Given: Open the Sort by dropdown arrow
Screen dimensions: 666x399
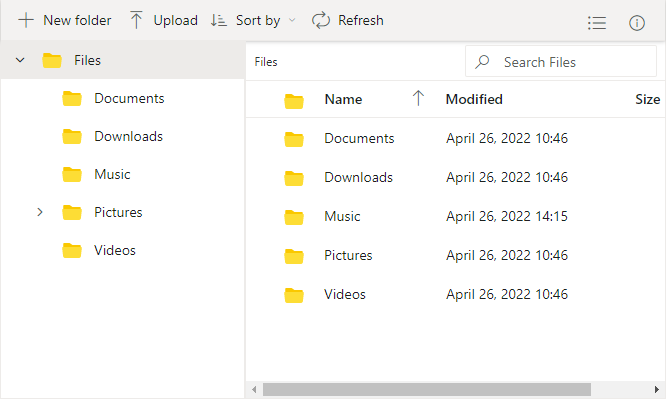Looking at the screenshot, I should 292,20.
